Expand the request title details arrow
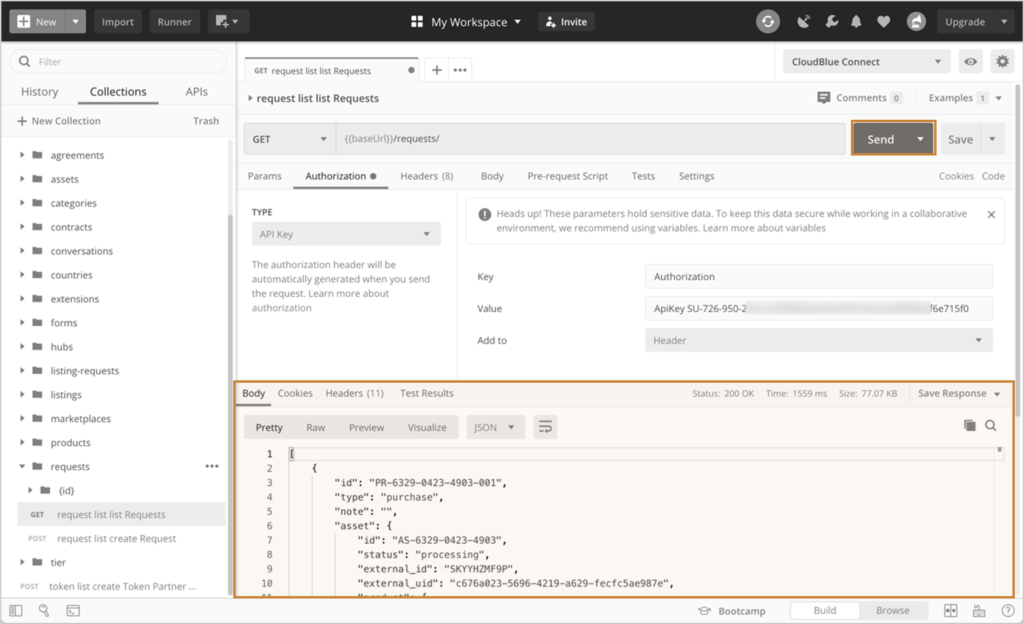Screen dimensions: 1024x624 [x=250, y=98]
